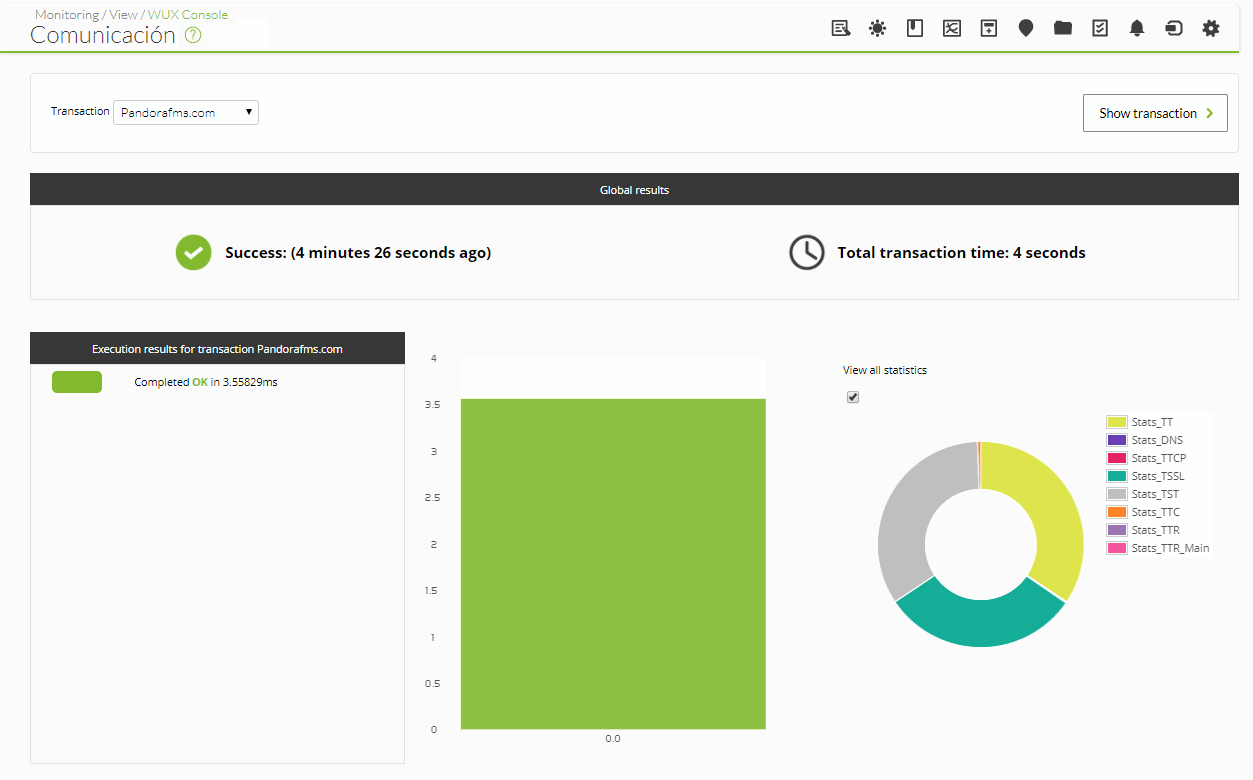The height and width of the screenshot is (780, 1253).
Task: Open the map pin location icon
Action: tap(1026, 28)
